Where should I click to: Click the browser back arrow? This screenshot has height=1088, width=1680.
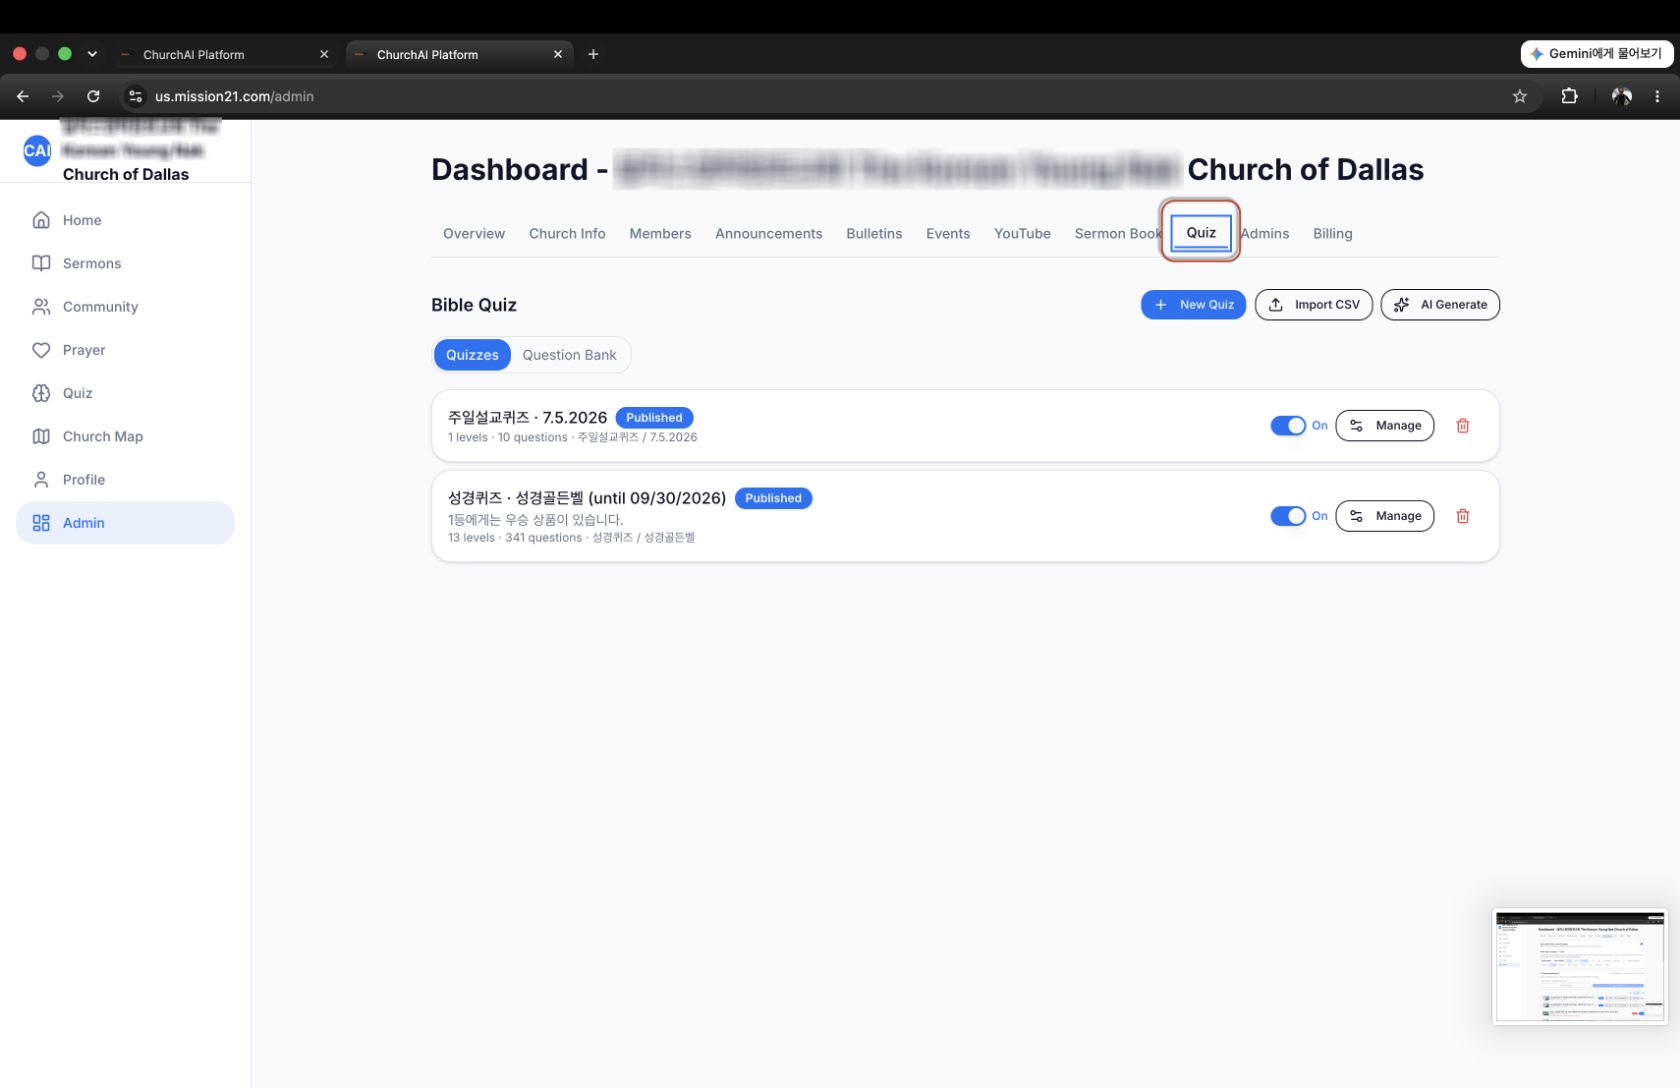23,96
